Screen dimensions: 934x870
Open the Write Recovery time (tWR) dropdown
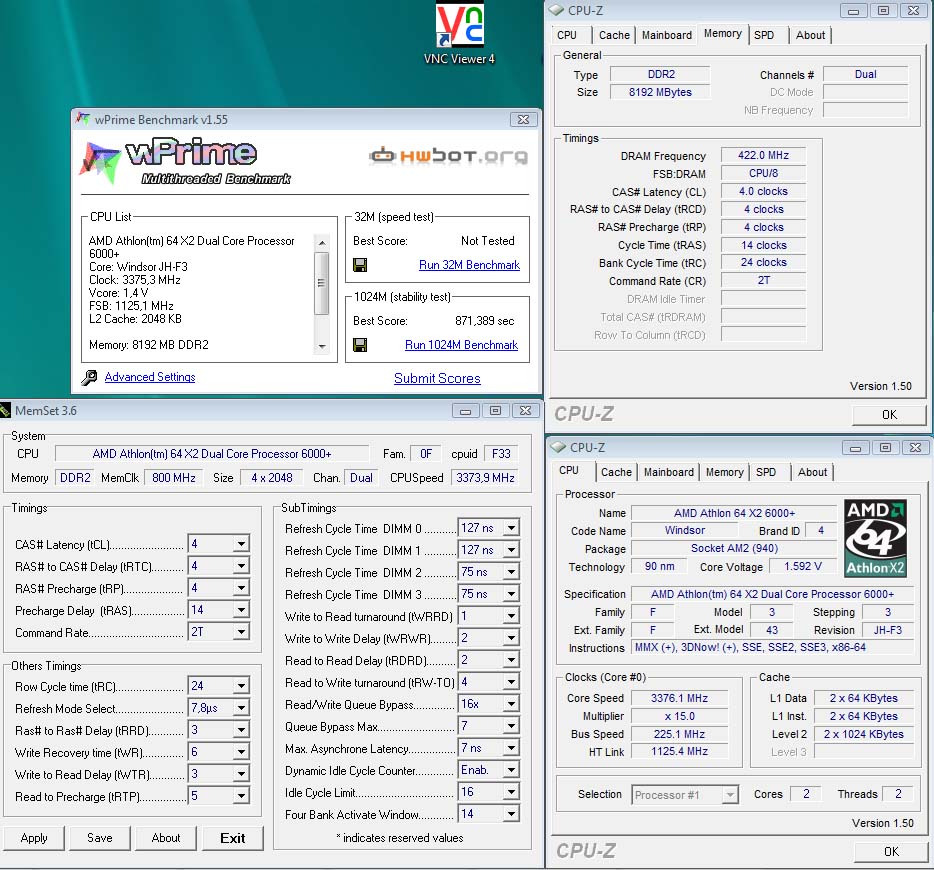tap(241, 752)
